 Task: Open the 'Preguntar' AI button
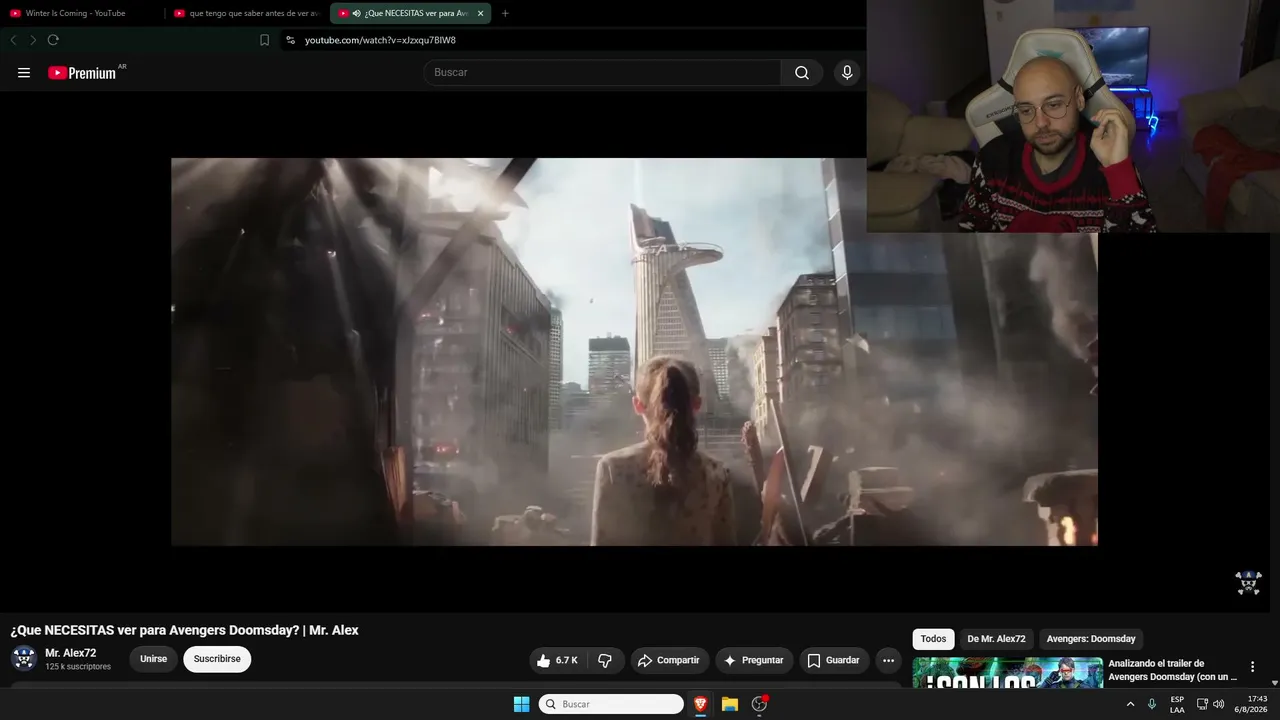click(x=754, y=660)
